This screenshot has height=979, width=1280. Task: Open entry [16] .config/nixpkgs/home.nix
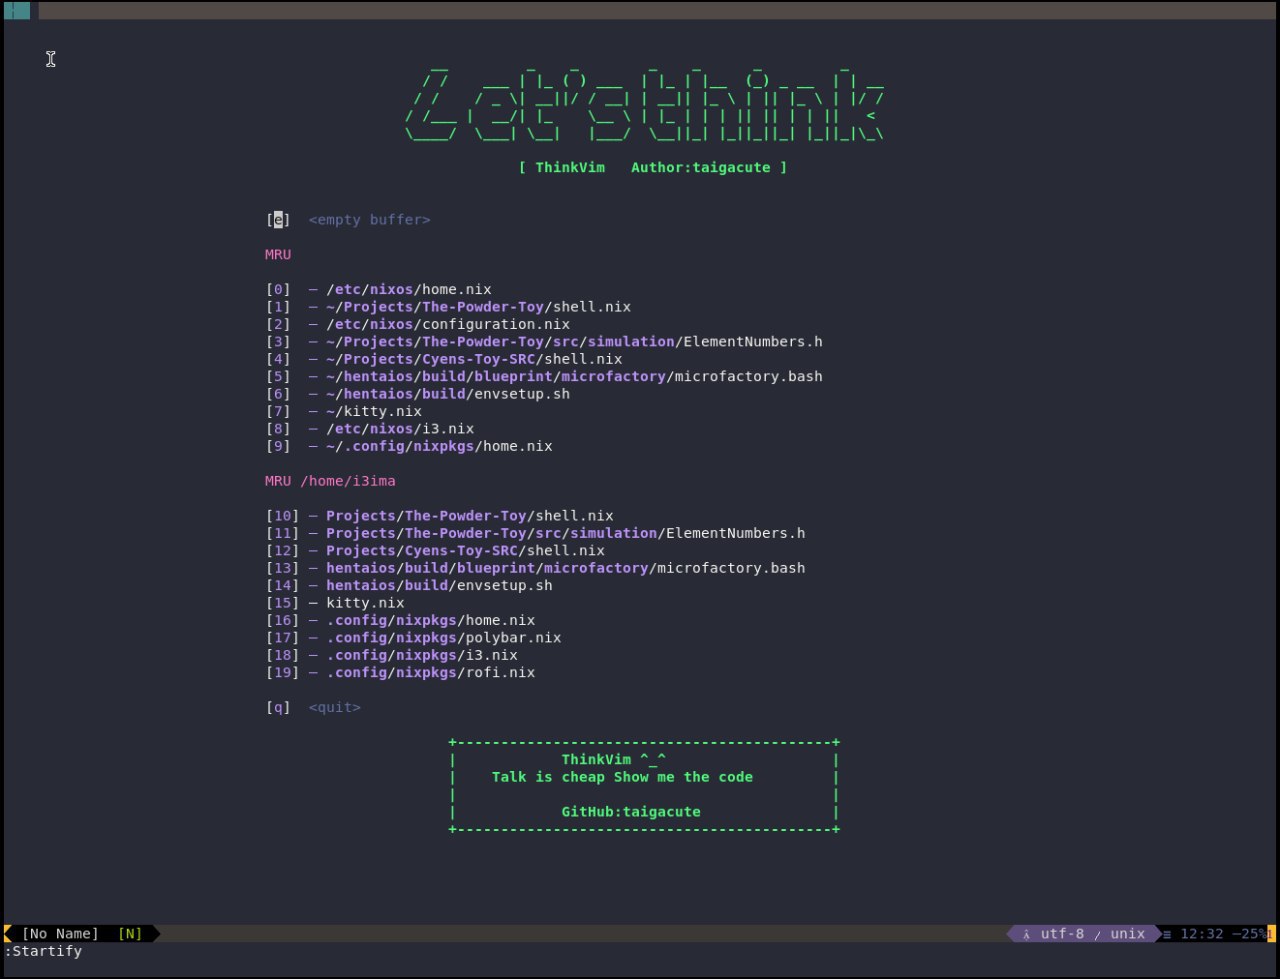(400, 621)
